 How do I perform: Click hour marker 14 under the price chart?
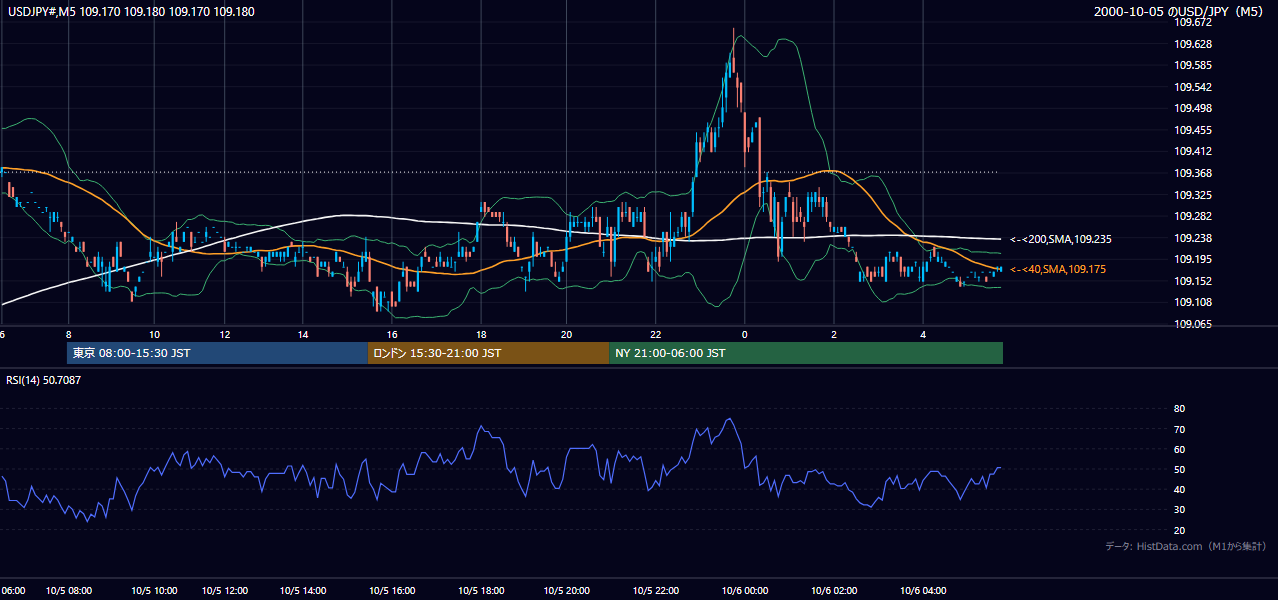(x=305, y=335)
